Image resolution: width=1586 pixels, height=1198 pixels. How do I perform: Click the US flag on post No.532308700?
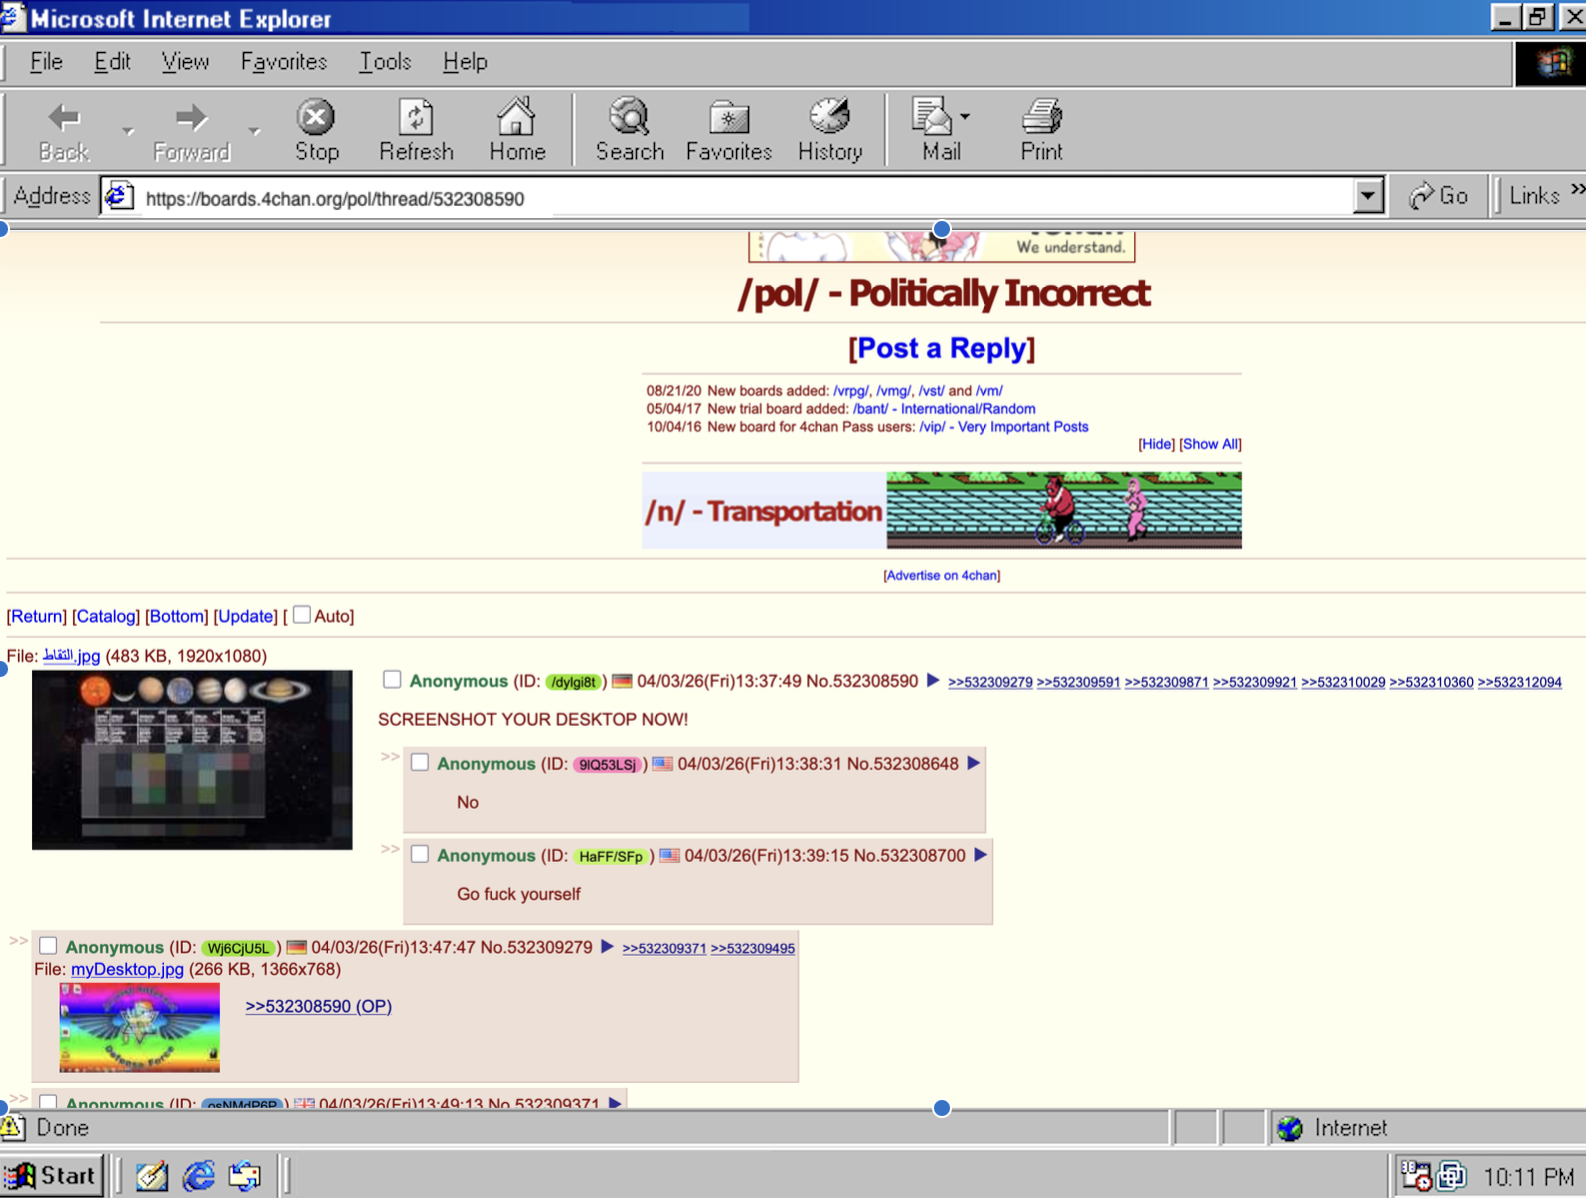669,856
